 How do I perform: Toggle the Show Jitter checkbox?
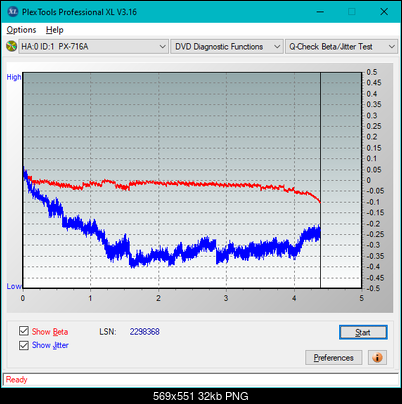pyautogui.click(x=24, y=345)
